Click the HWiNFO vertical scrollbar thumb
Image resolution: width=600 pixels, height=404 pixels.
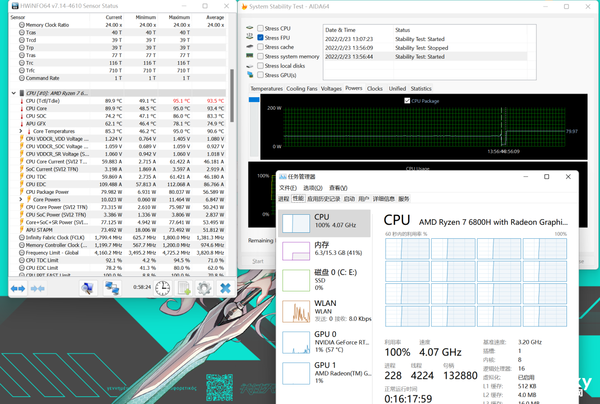click(232, 96)
